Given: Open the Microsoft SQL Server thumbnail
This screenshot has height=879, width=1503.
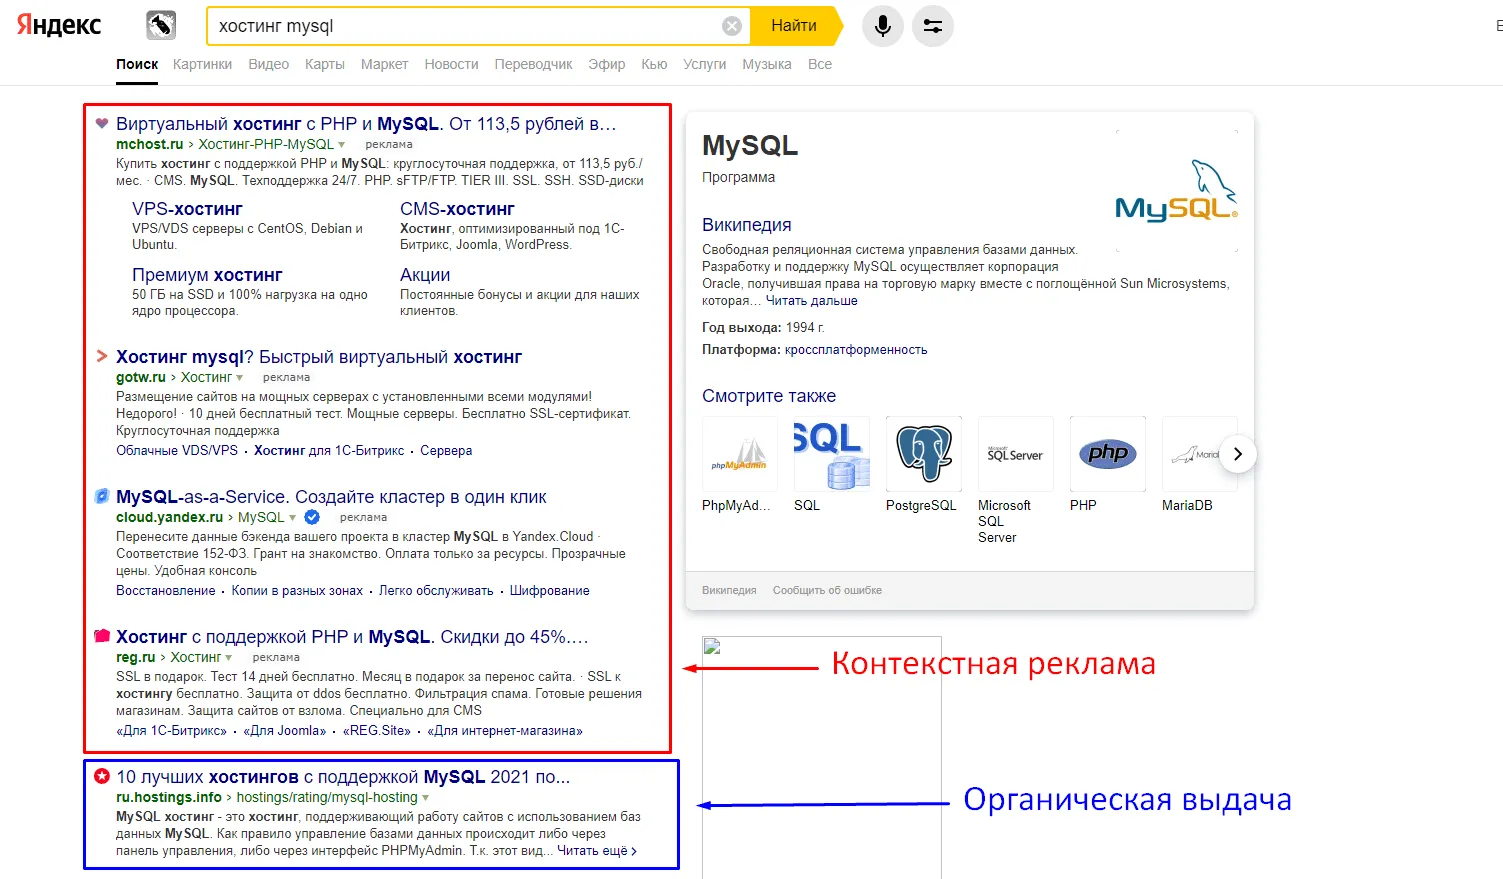Looking at the screenshot, I should (x=1015, y=454).
